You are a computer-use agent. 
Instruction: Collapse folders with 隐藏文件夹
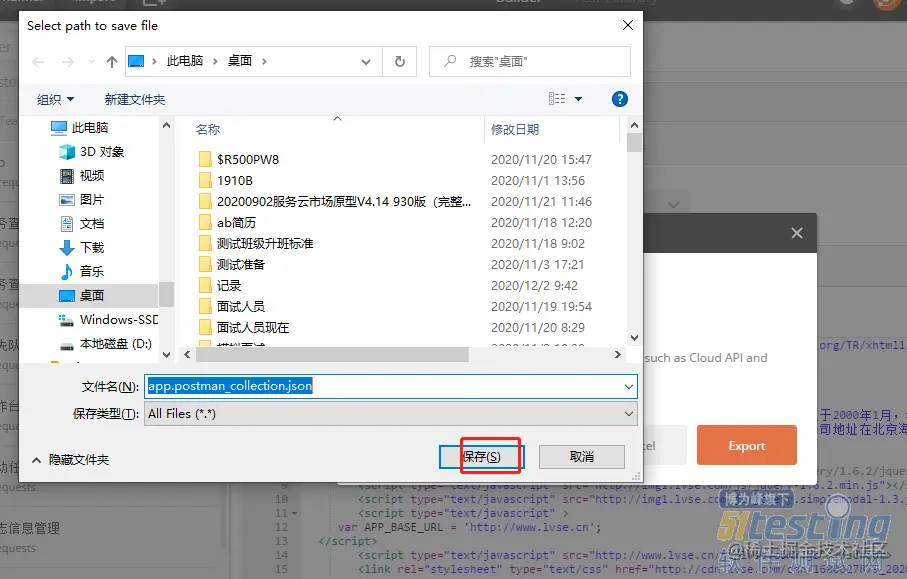point(71,460)
